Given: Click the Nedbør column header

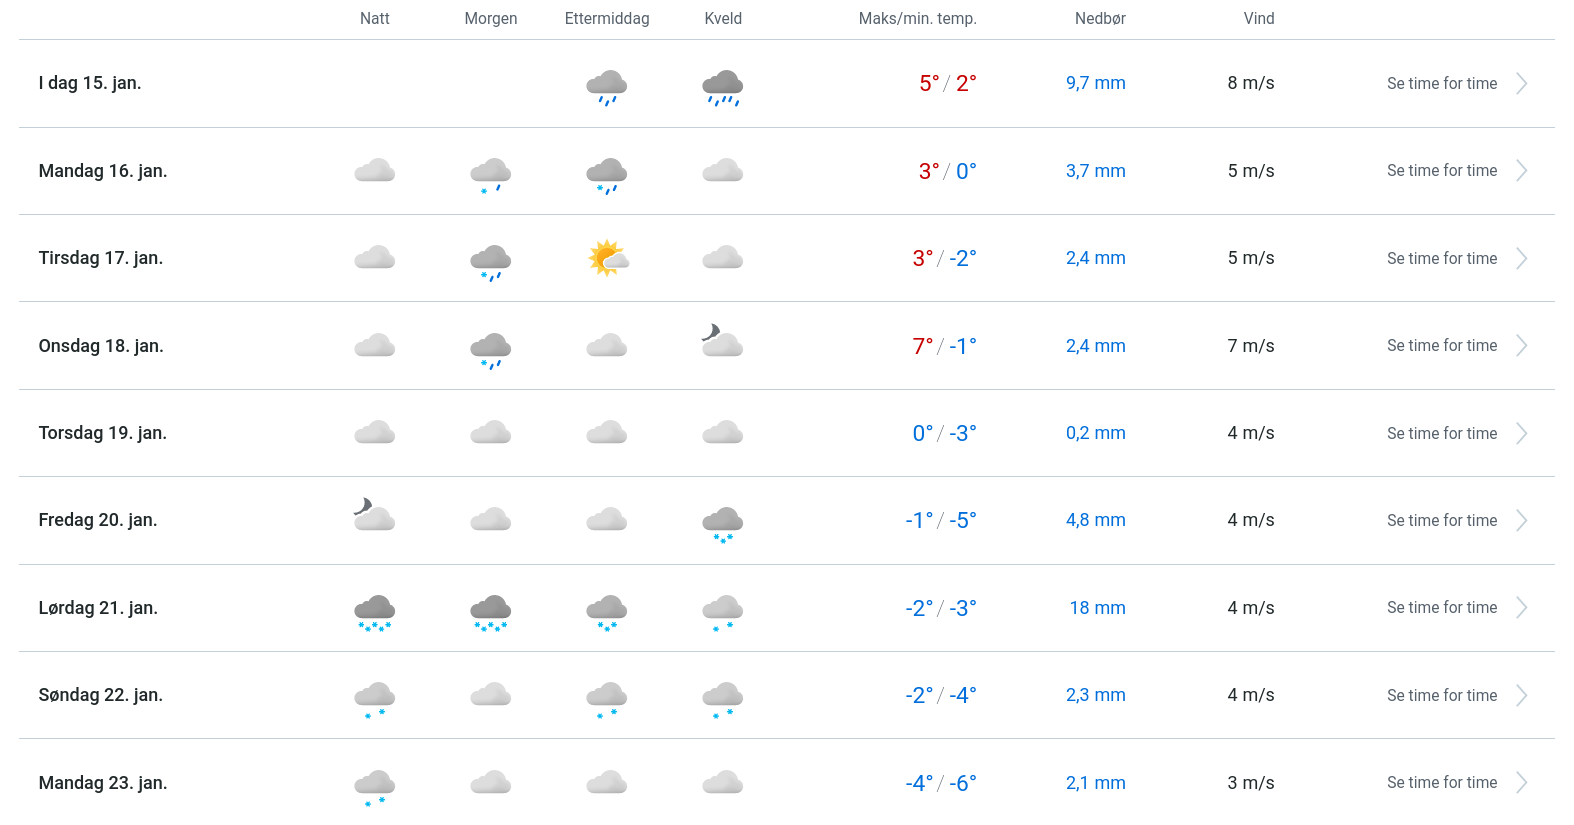Looking at the screenshot, I should pyautogui.click(x=1100, y=19).
